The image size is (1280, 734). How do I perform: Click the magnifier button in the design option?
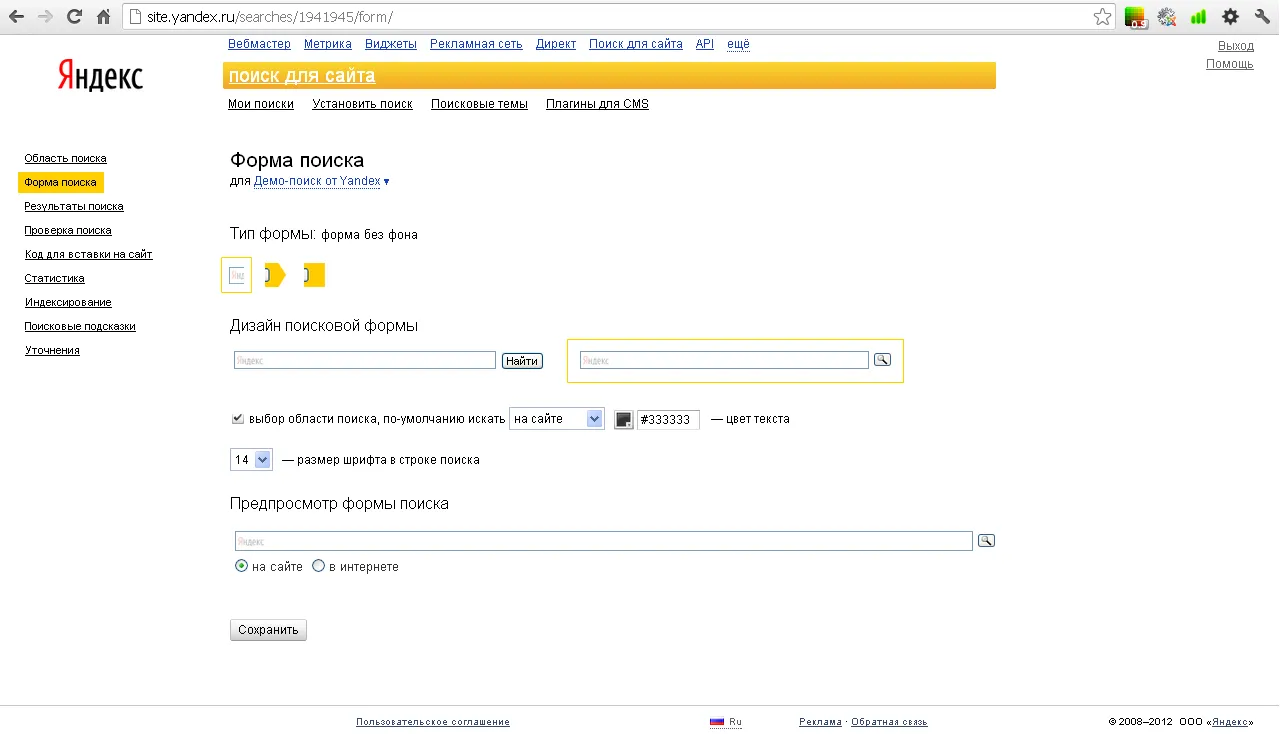tap(881, 359)
